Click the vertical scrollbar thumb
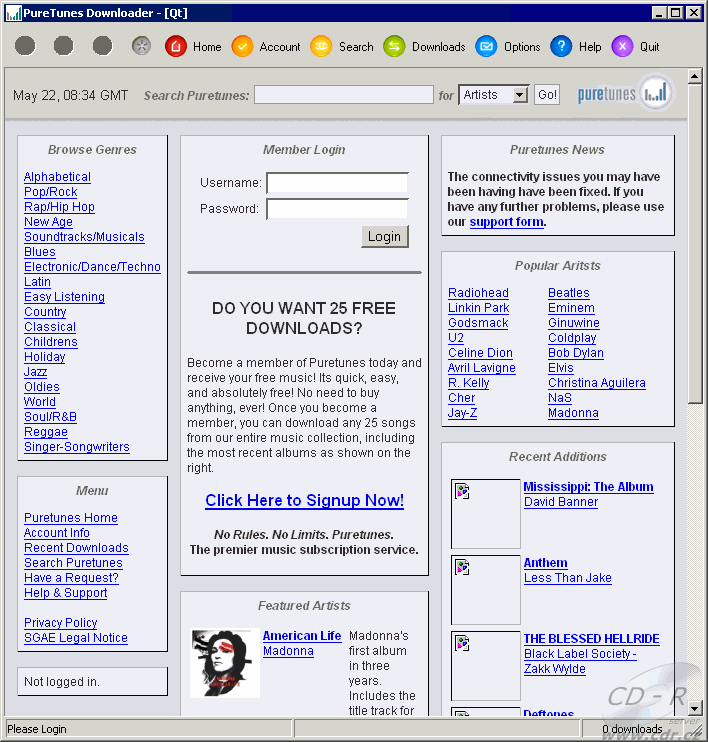708x742 pixels. (x=694, y=244)
